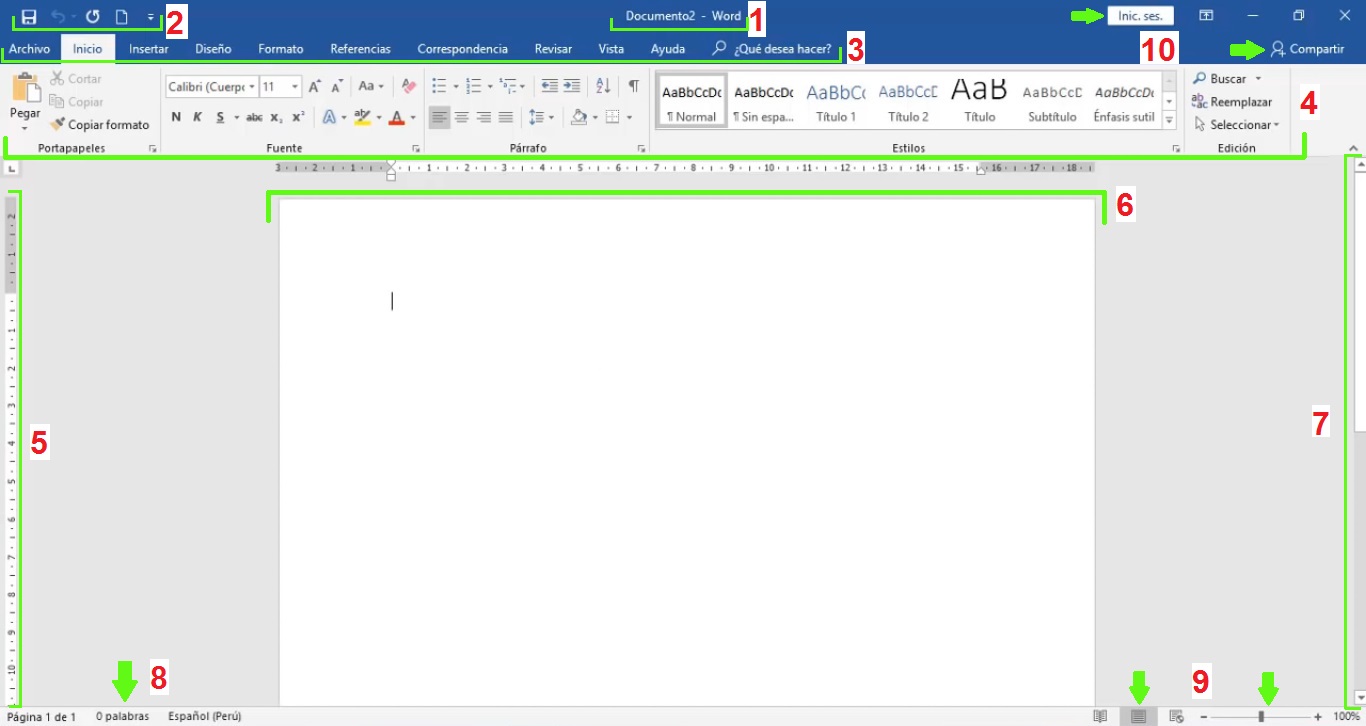Select the Copiar formato (format painter) tool

(x=99, y=124)
